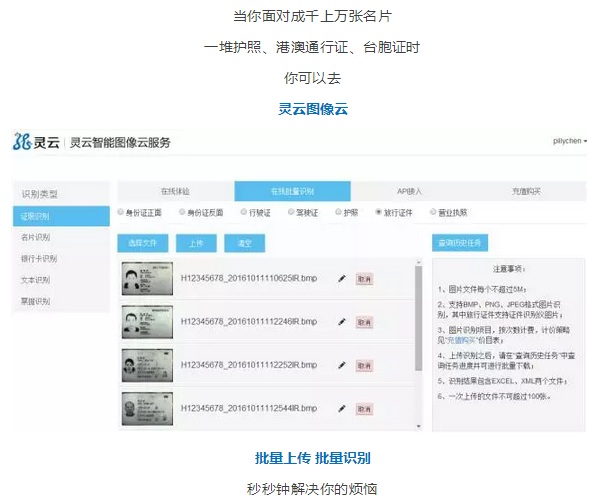589x501 pixels.
Task: Choose the 护照 radio option
Action: pyautogui.click(x=338, y=212)
